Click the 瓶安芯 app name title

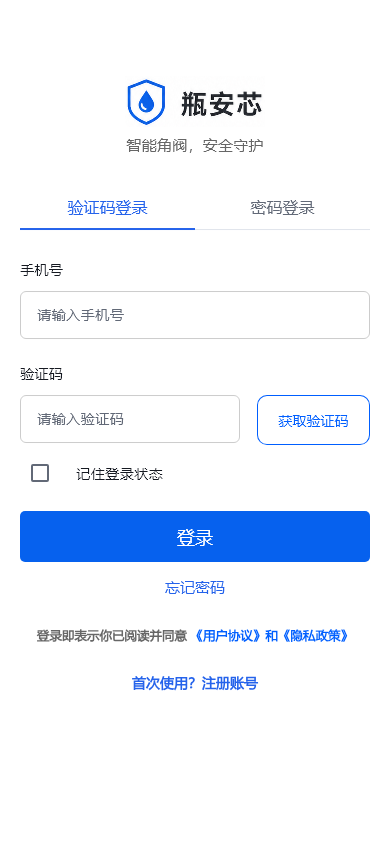221,104
